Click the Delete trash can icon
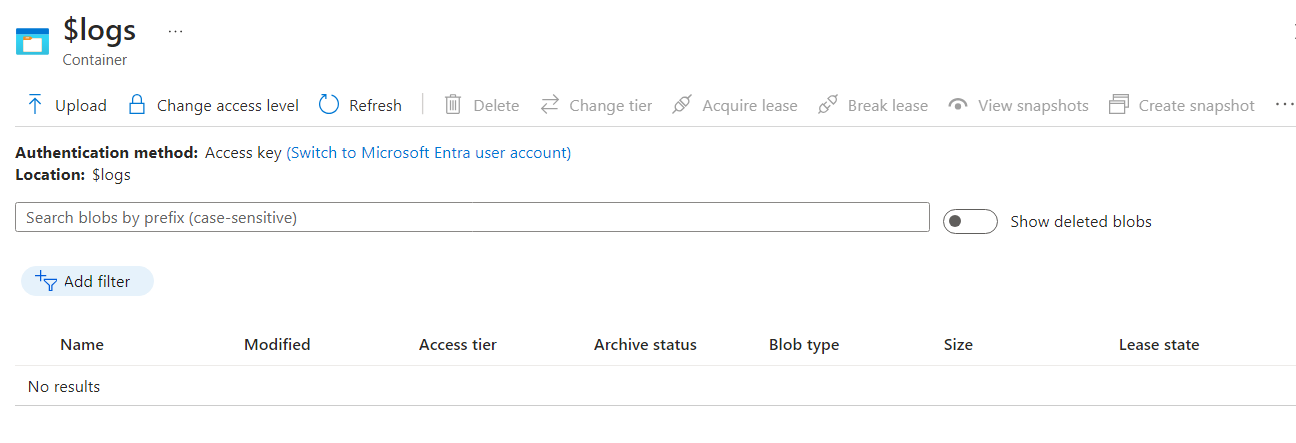 (x=453, y=105)
